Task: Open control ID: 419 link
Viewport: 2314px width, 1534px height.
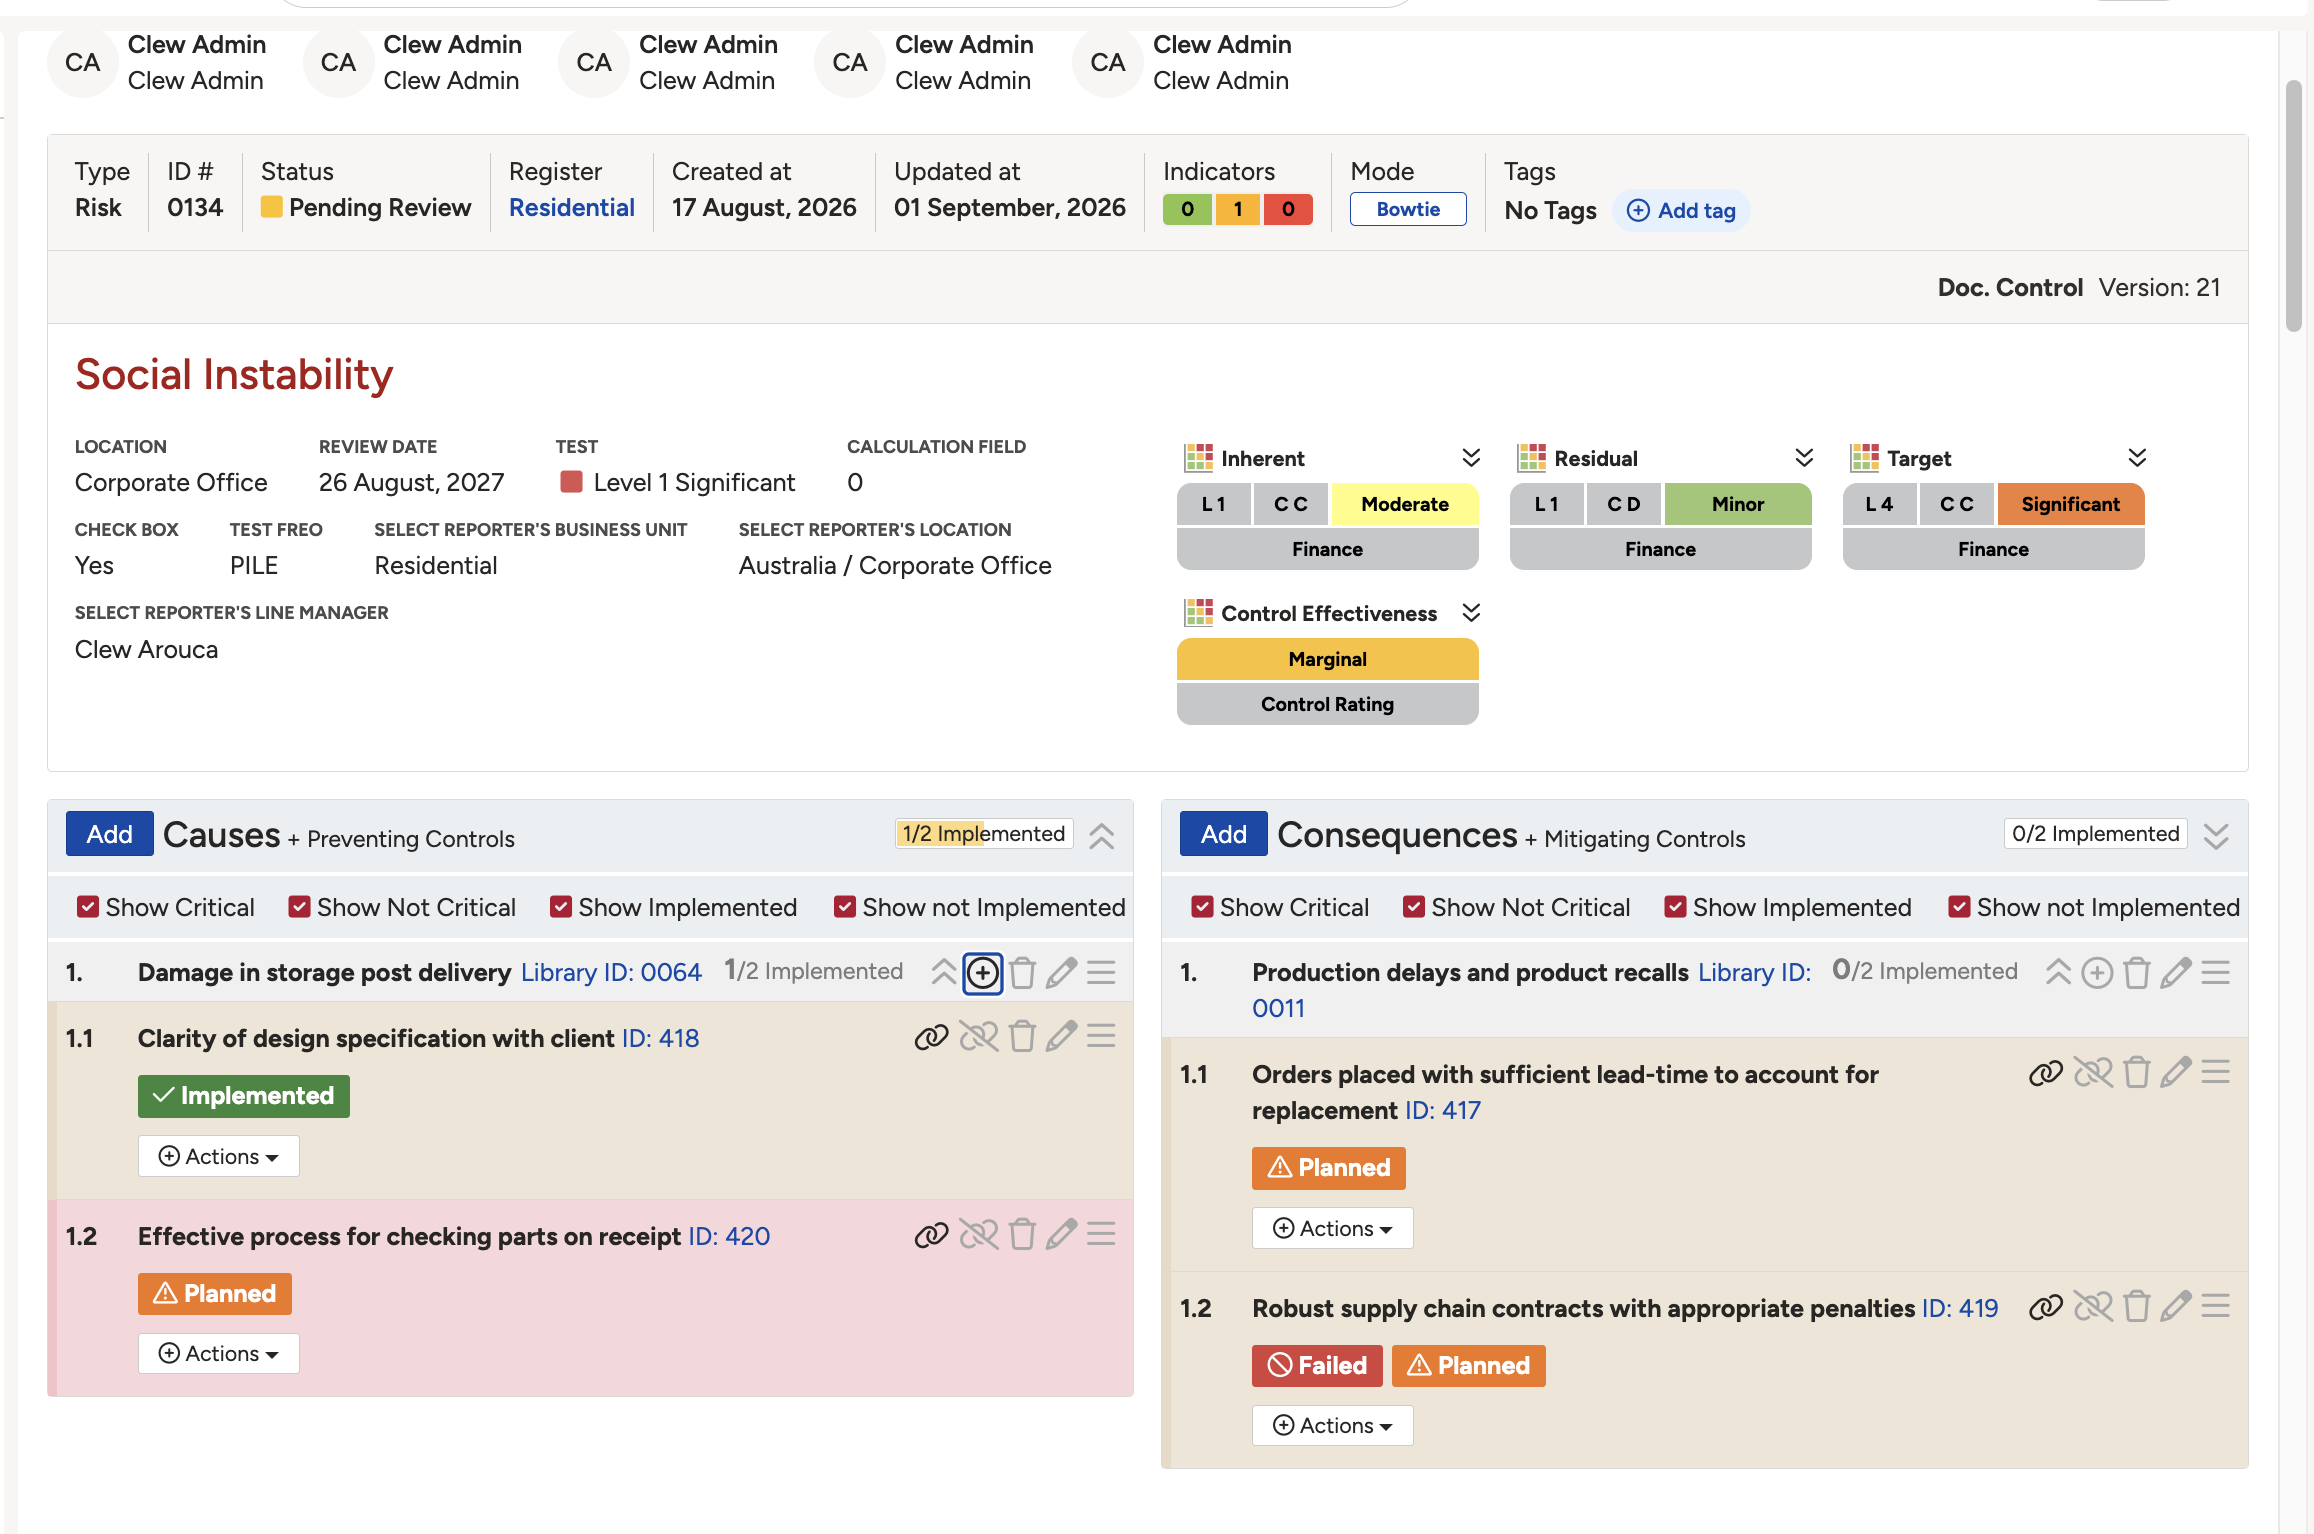Action: pyautogui.click(x=1960, y=1308)
